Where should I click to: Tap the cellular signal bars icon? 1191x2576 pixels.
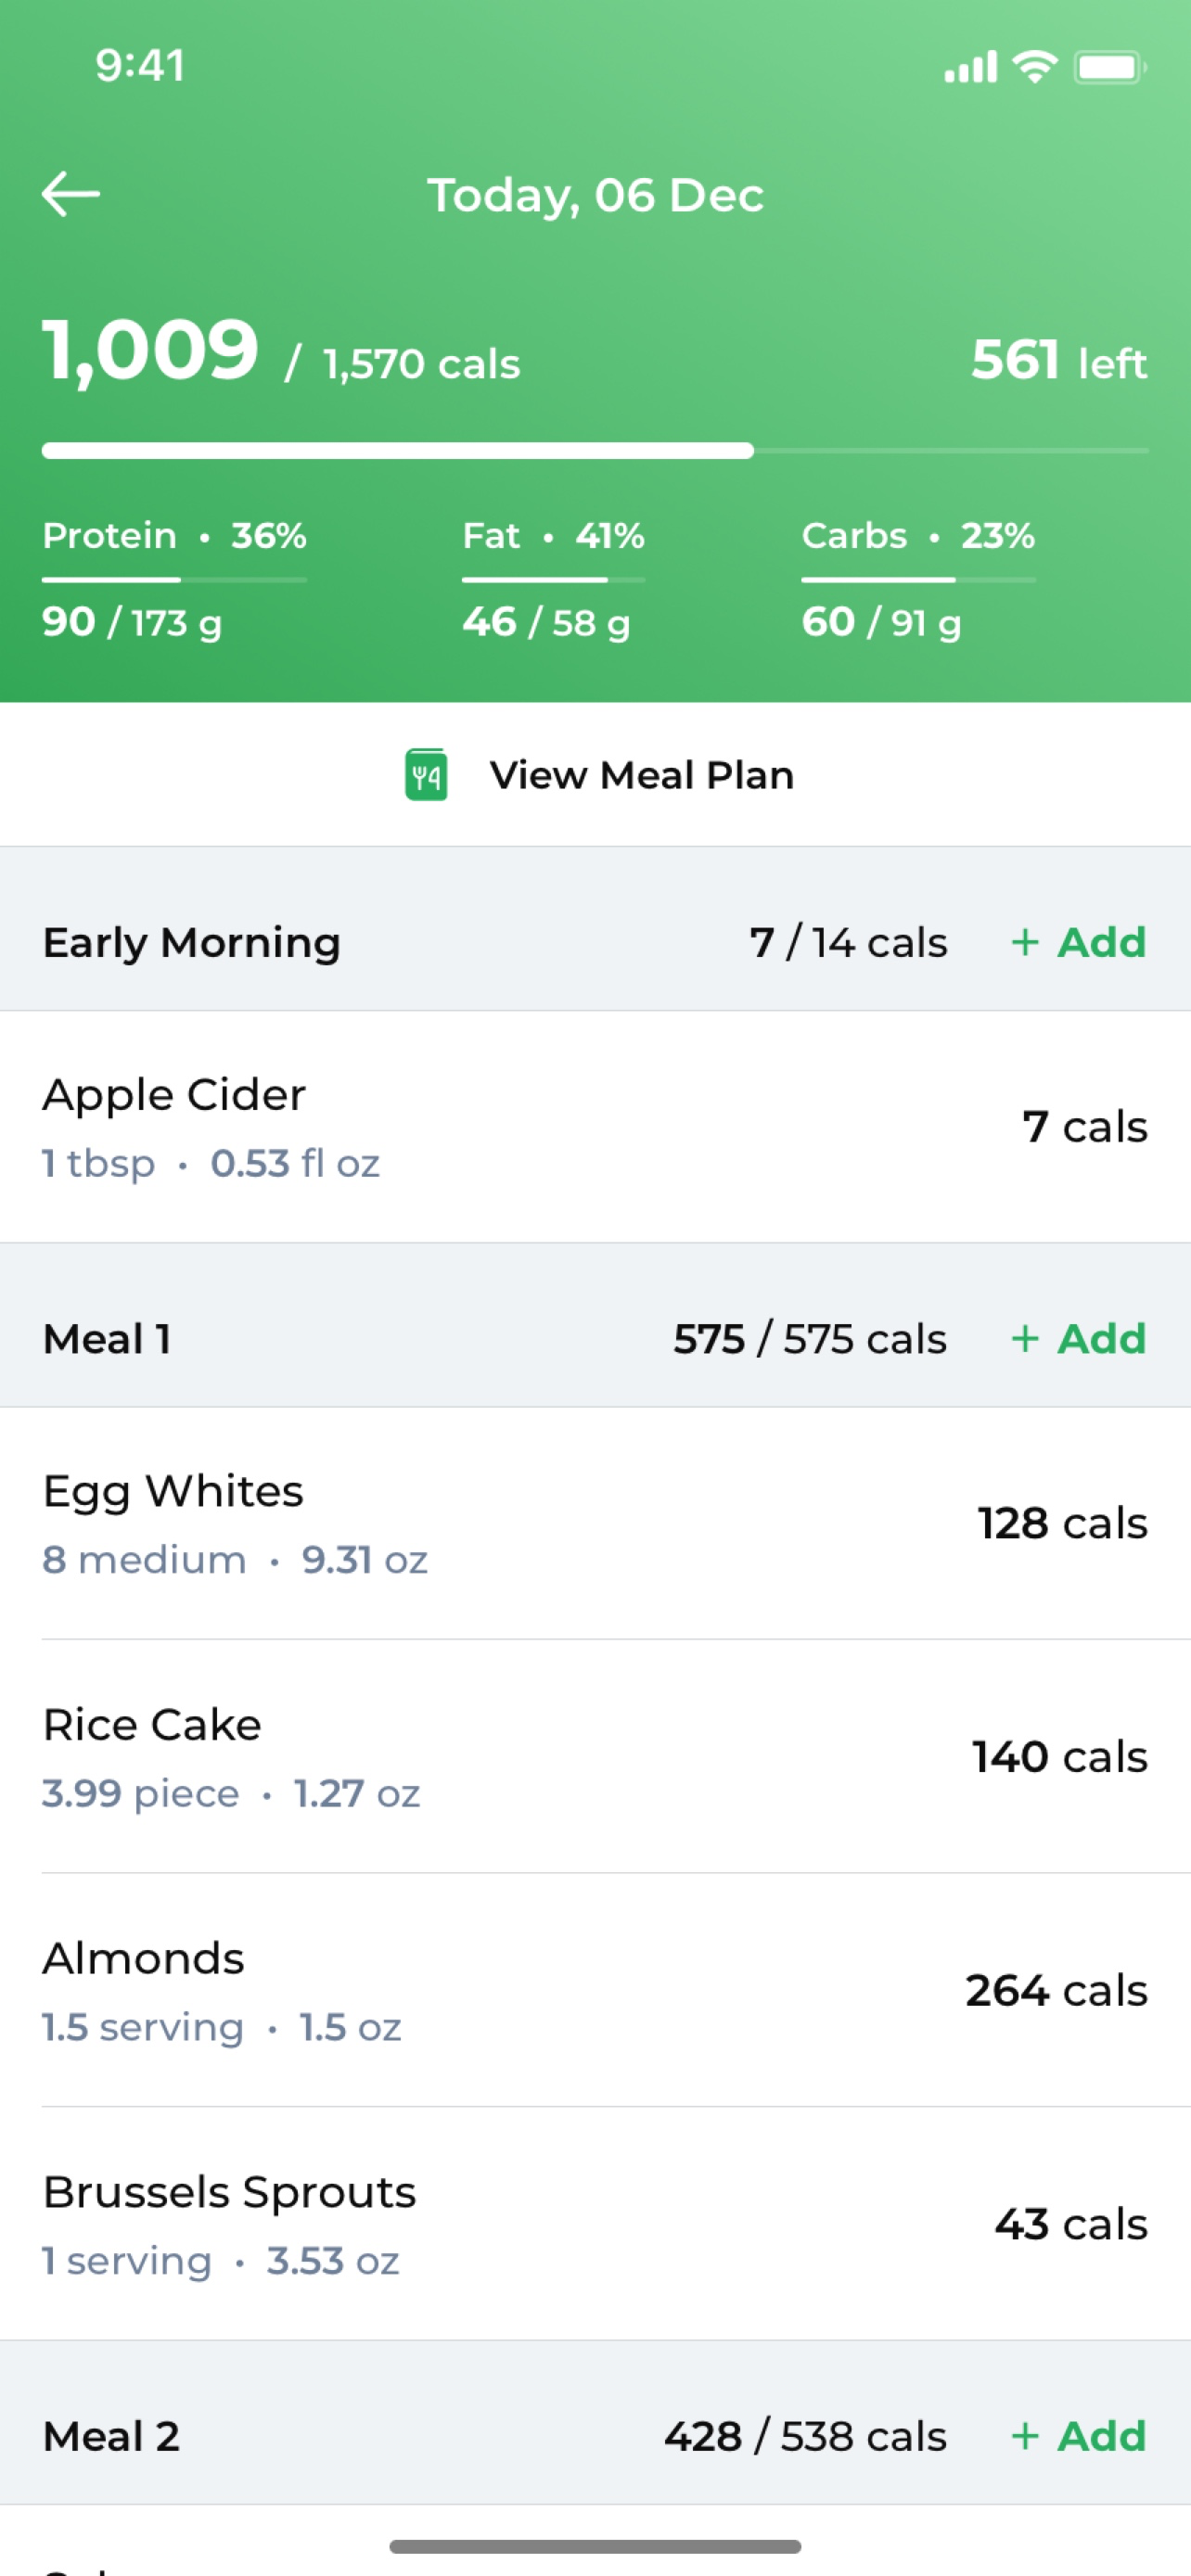click(x=970, y=67)
